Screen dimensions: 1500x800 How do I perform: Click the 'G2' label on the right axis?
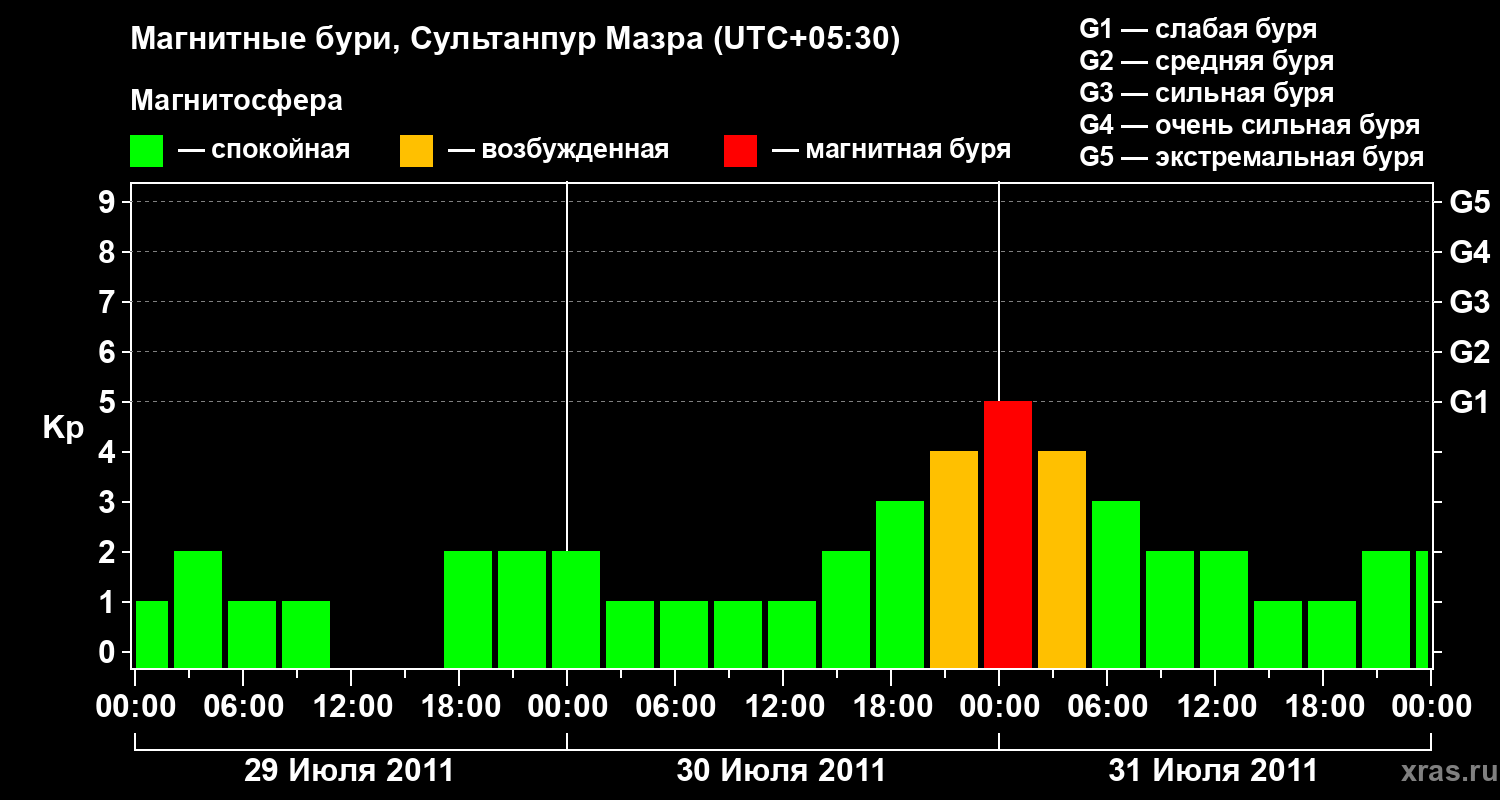point(1470,352)
